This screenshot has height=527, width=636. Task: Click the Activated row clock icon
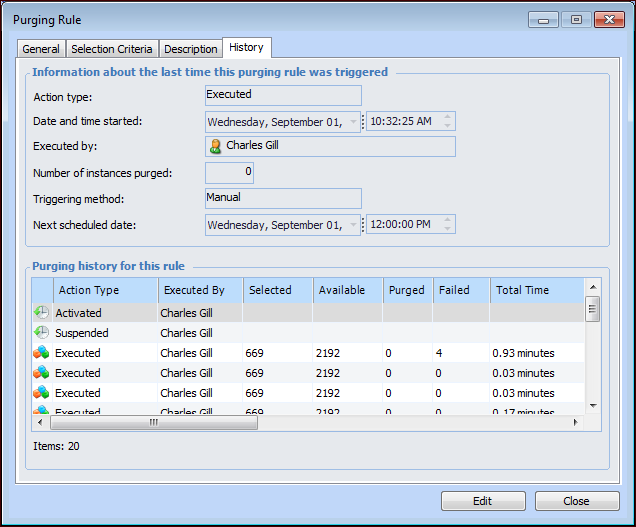pyautogui.click(x=41, y=313)
